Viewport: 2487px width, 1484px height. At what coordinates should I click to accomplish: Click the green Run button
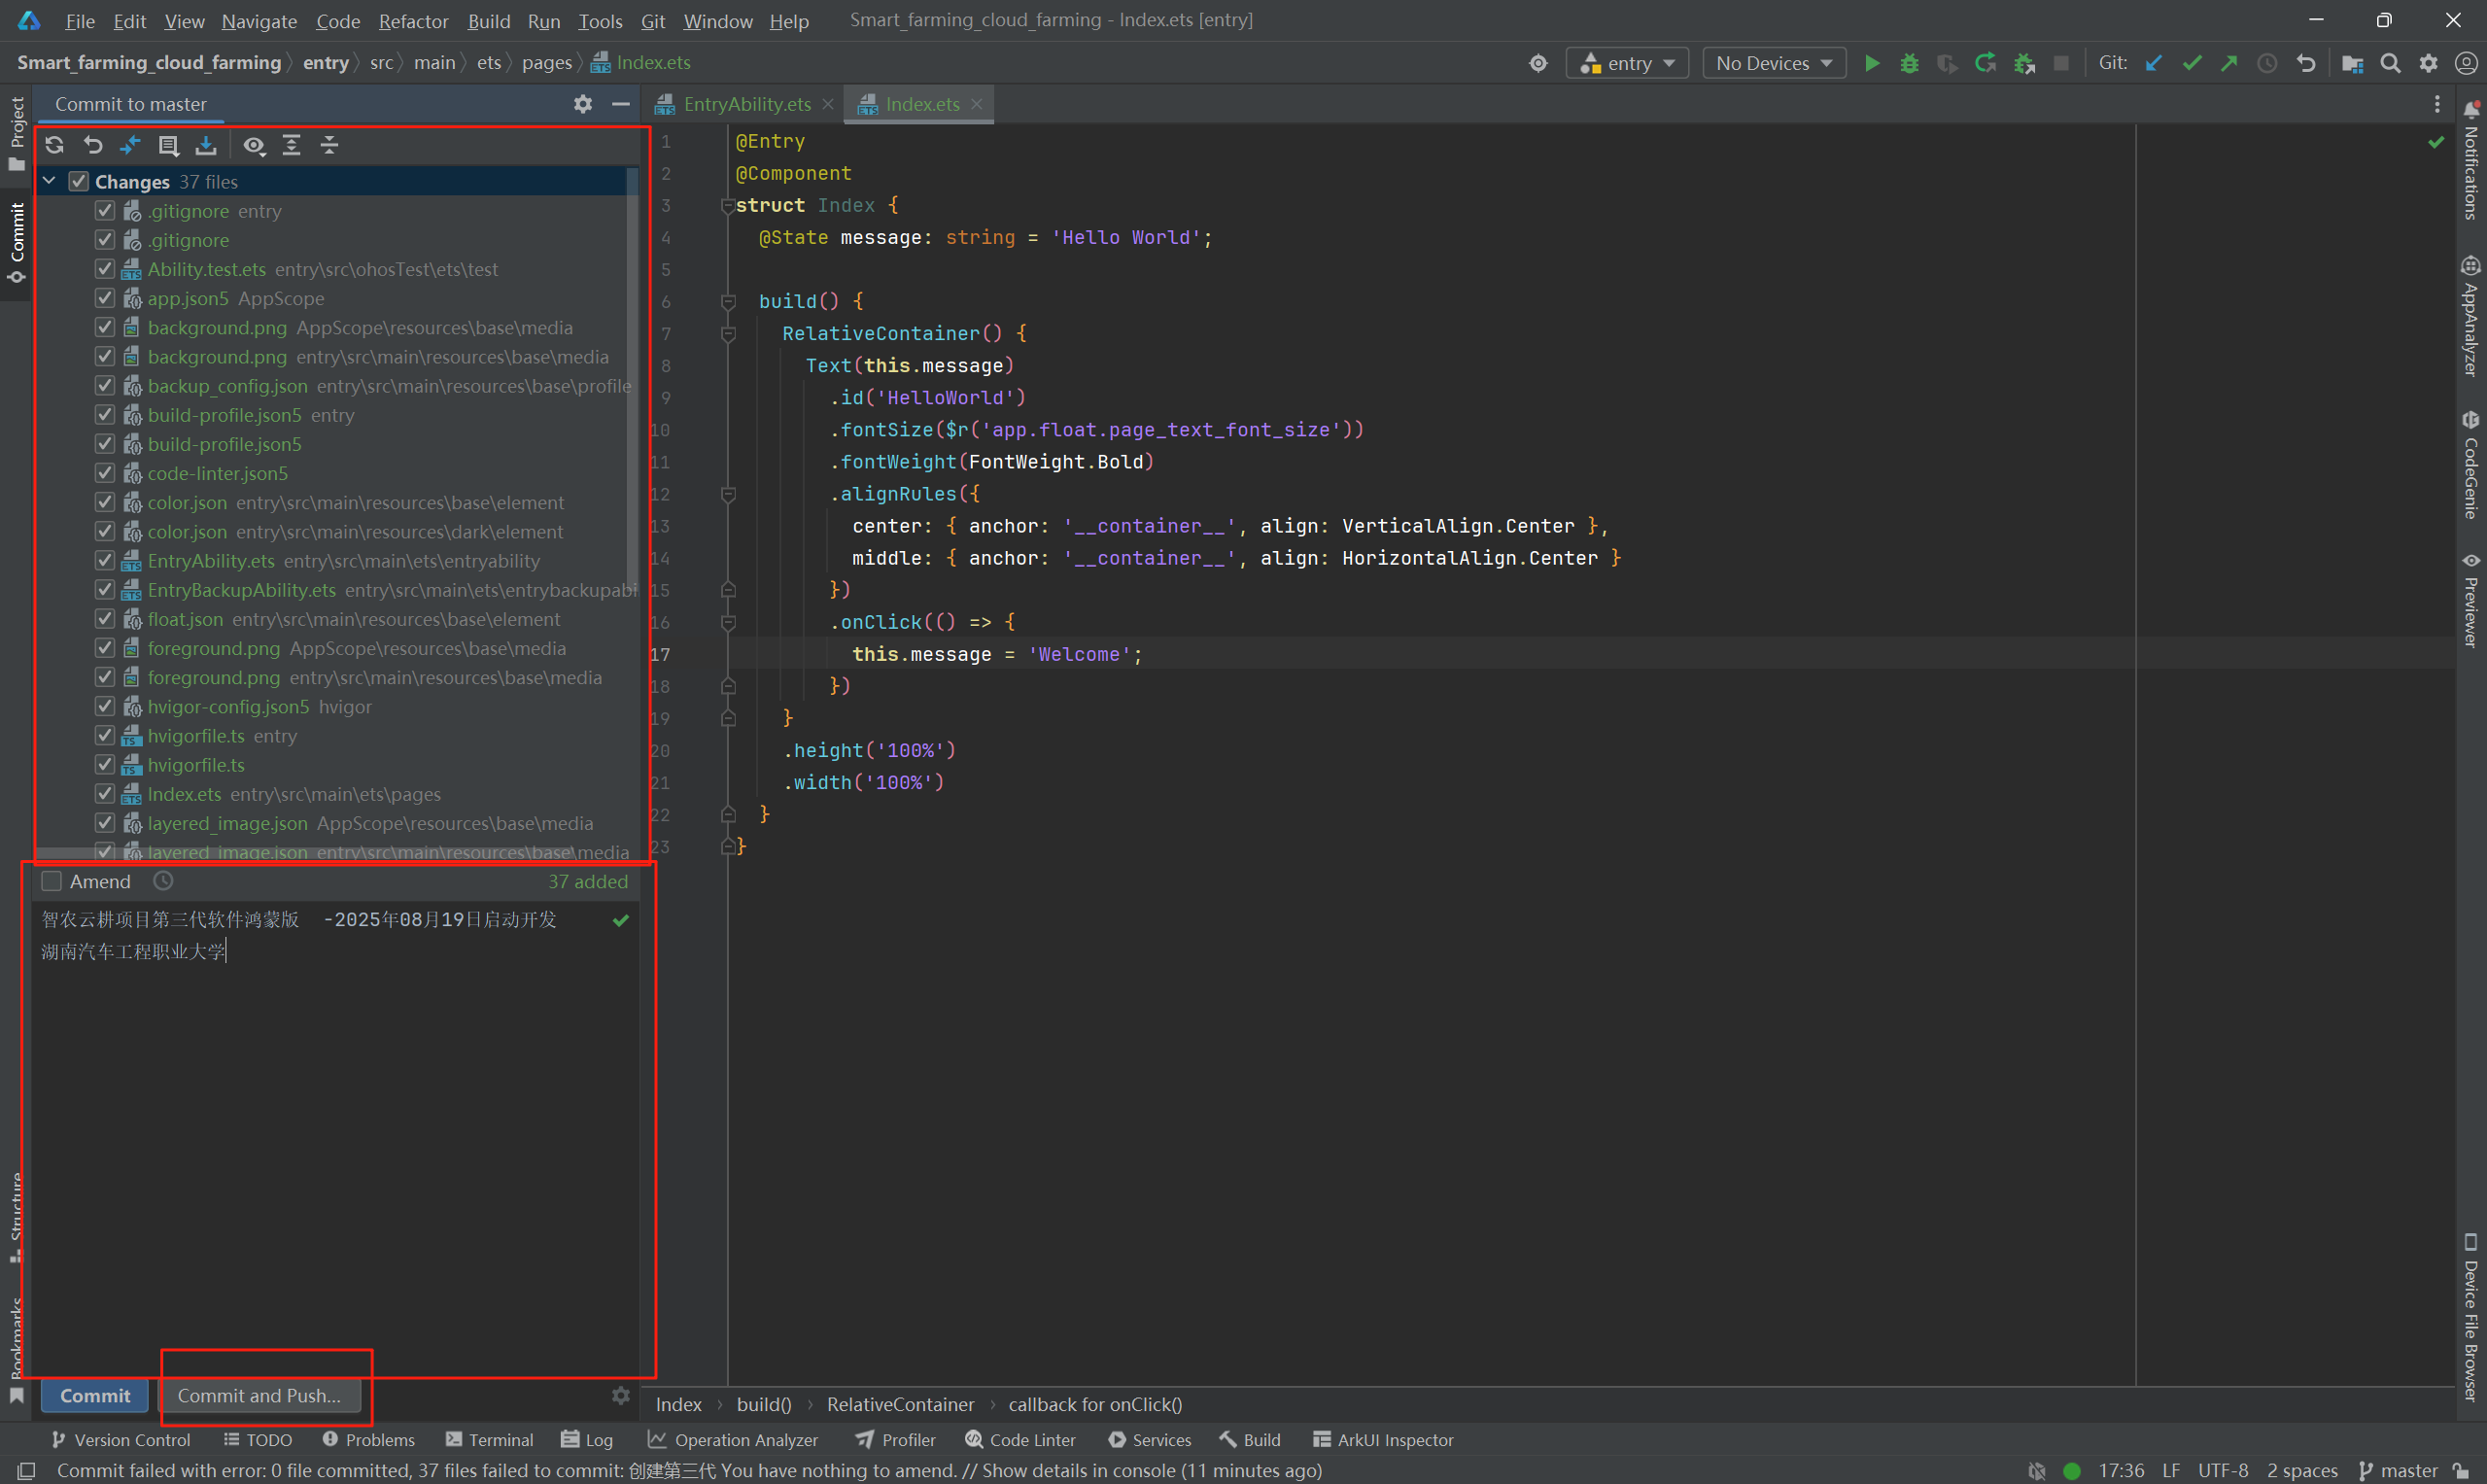tap(1872, 63)
